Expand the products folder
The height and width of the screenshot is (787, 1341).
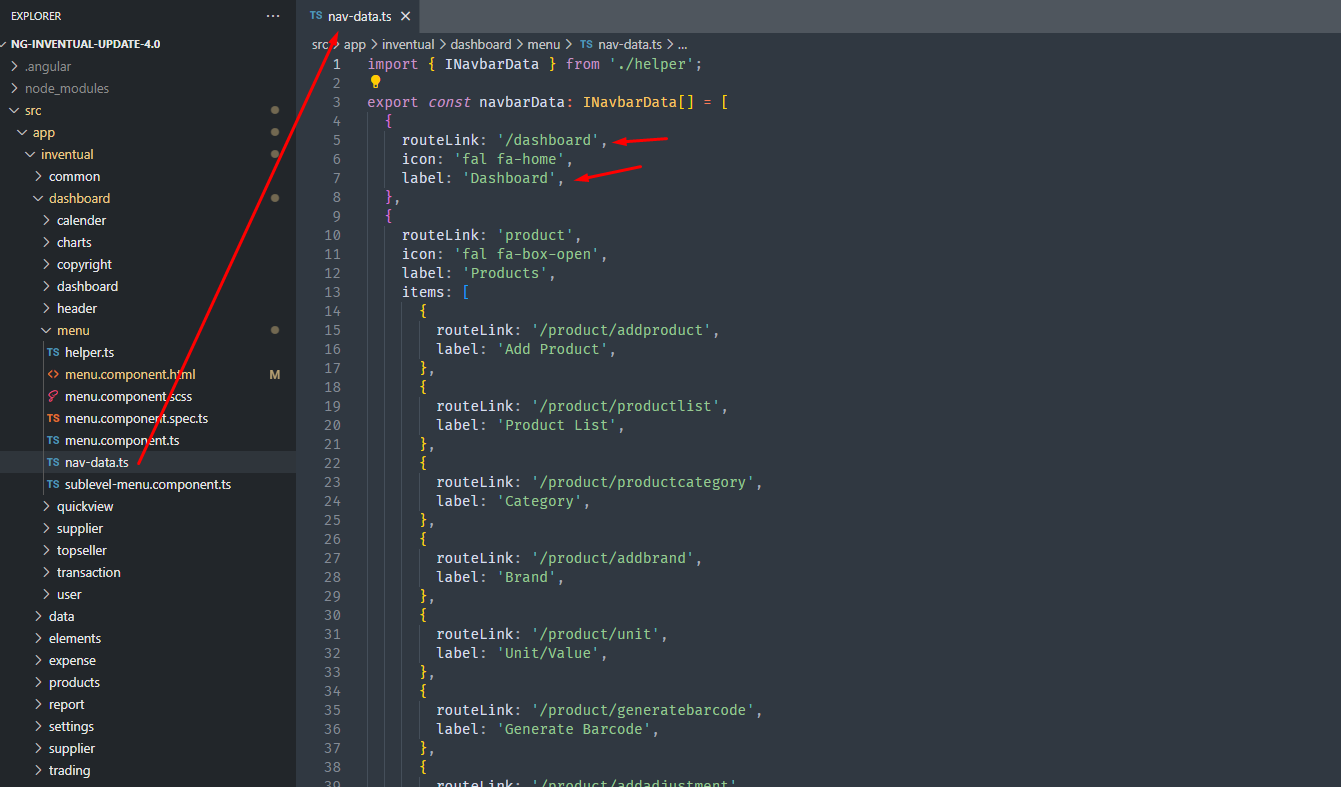[x=74, y=682]
